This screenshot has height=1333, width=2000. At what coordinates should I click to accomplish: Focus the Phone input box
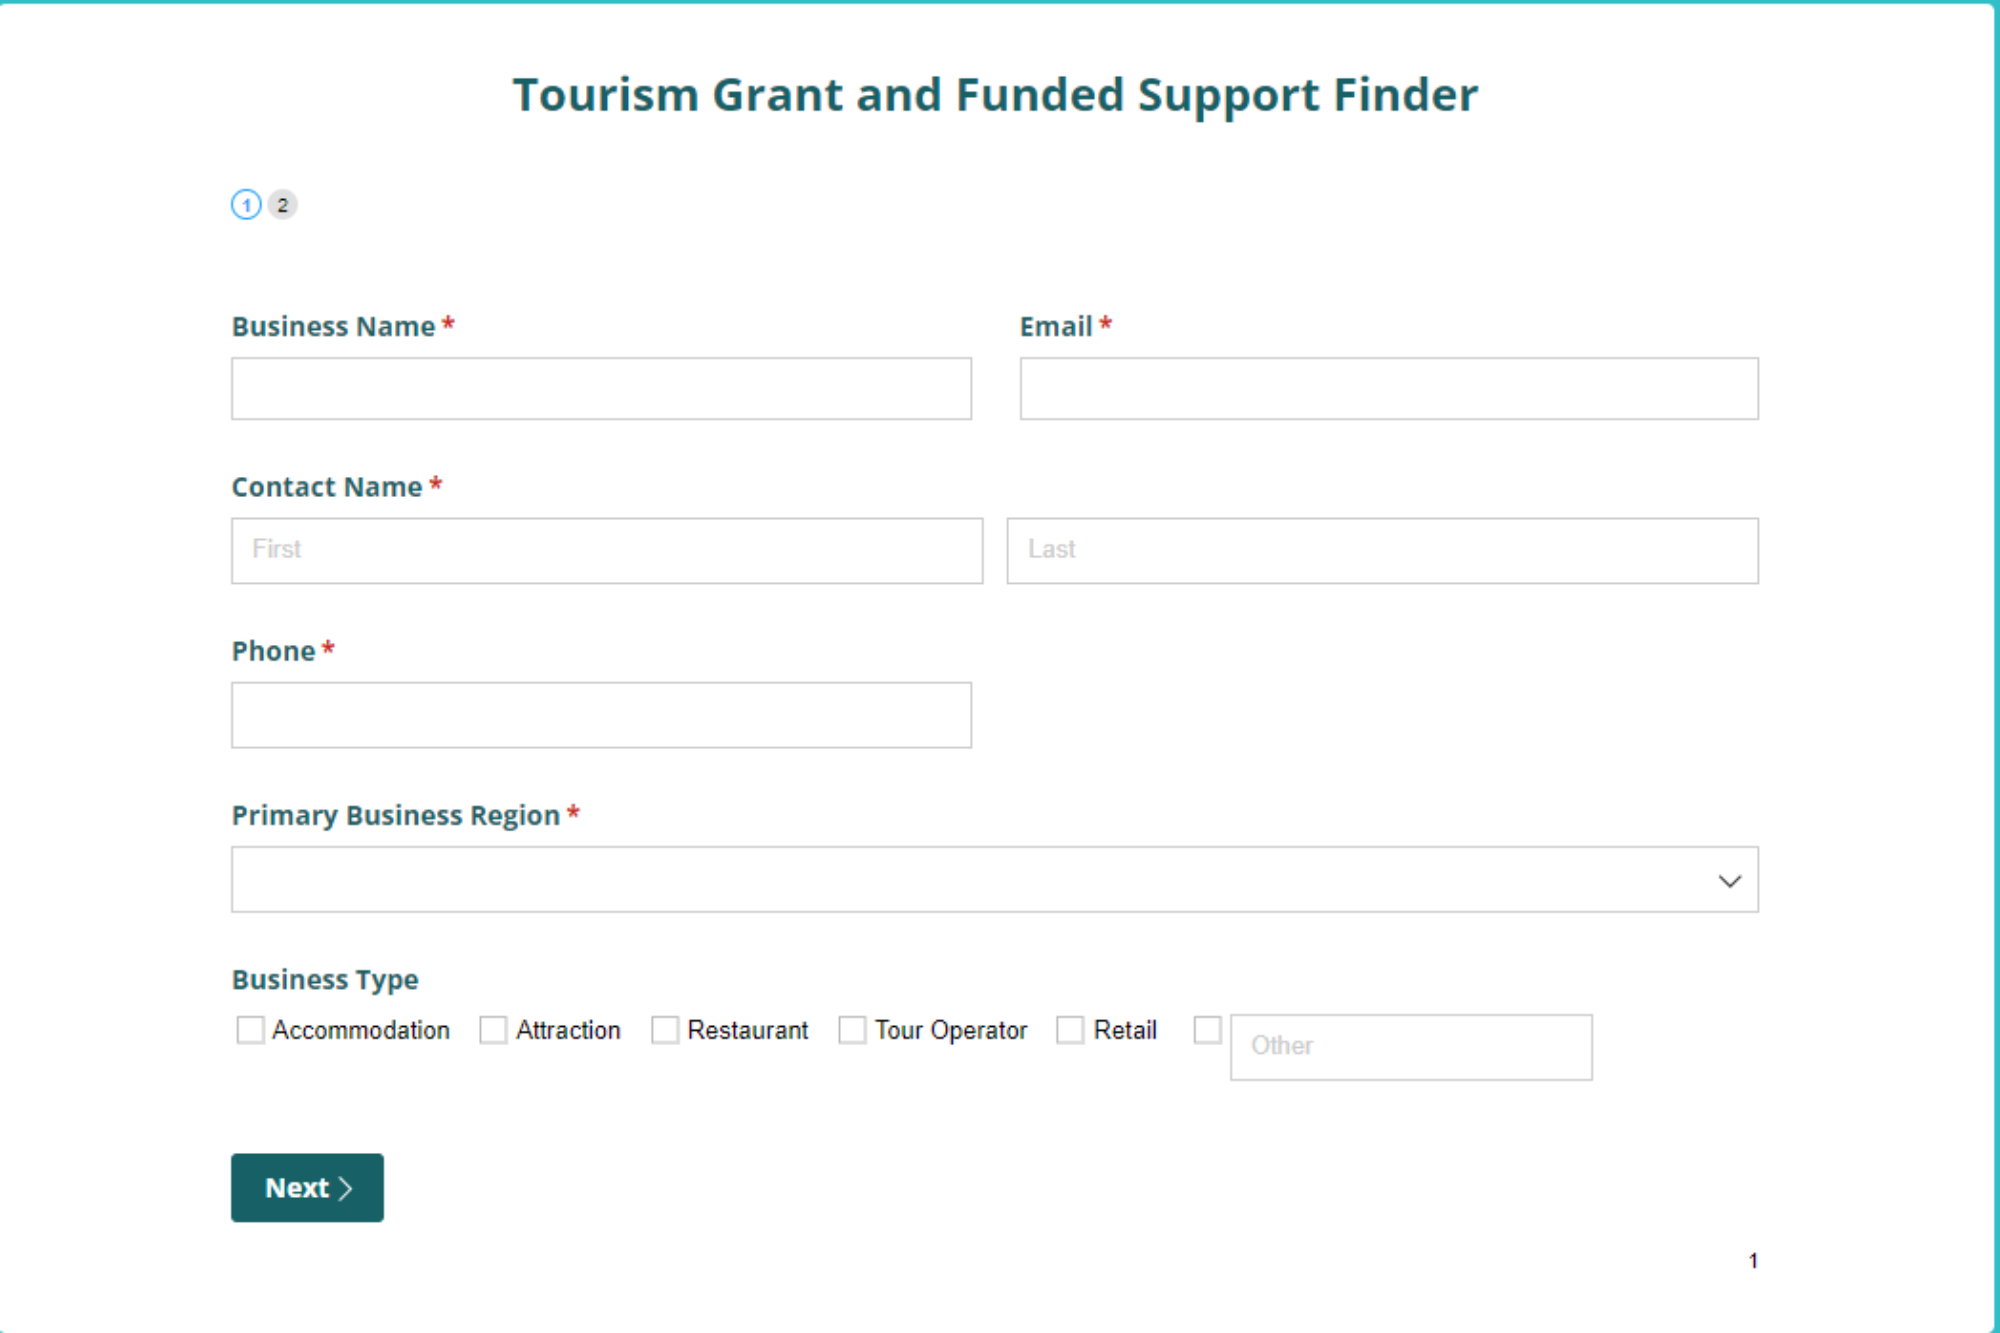601,715
